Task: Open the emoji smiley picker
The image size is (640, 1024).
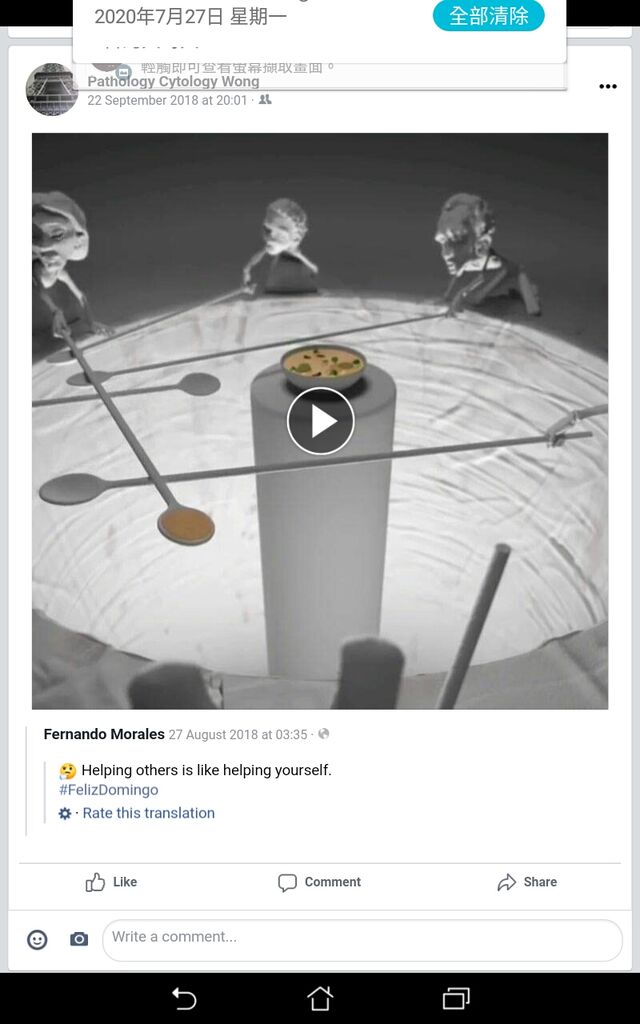Action: point(37,940)
